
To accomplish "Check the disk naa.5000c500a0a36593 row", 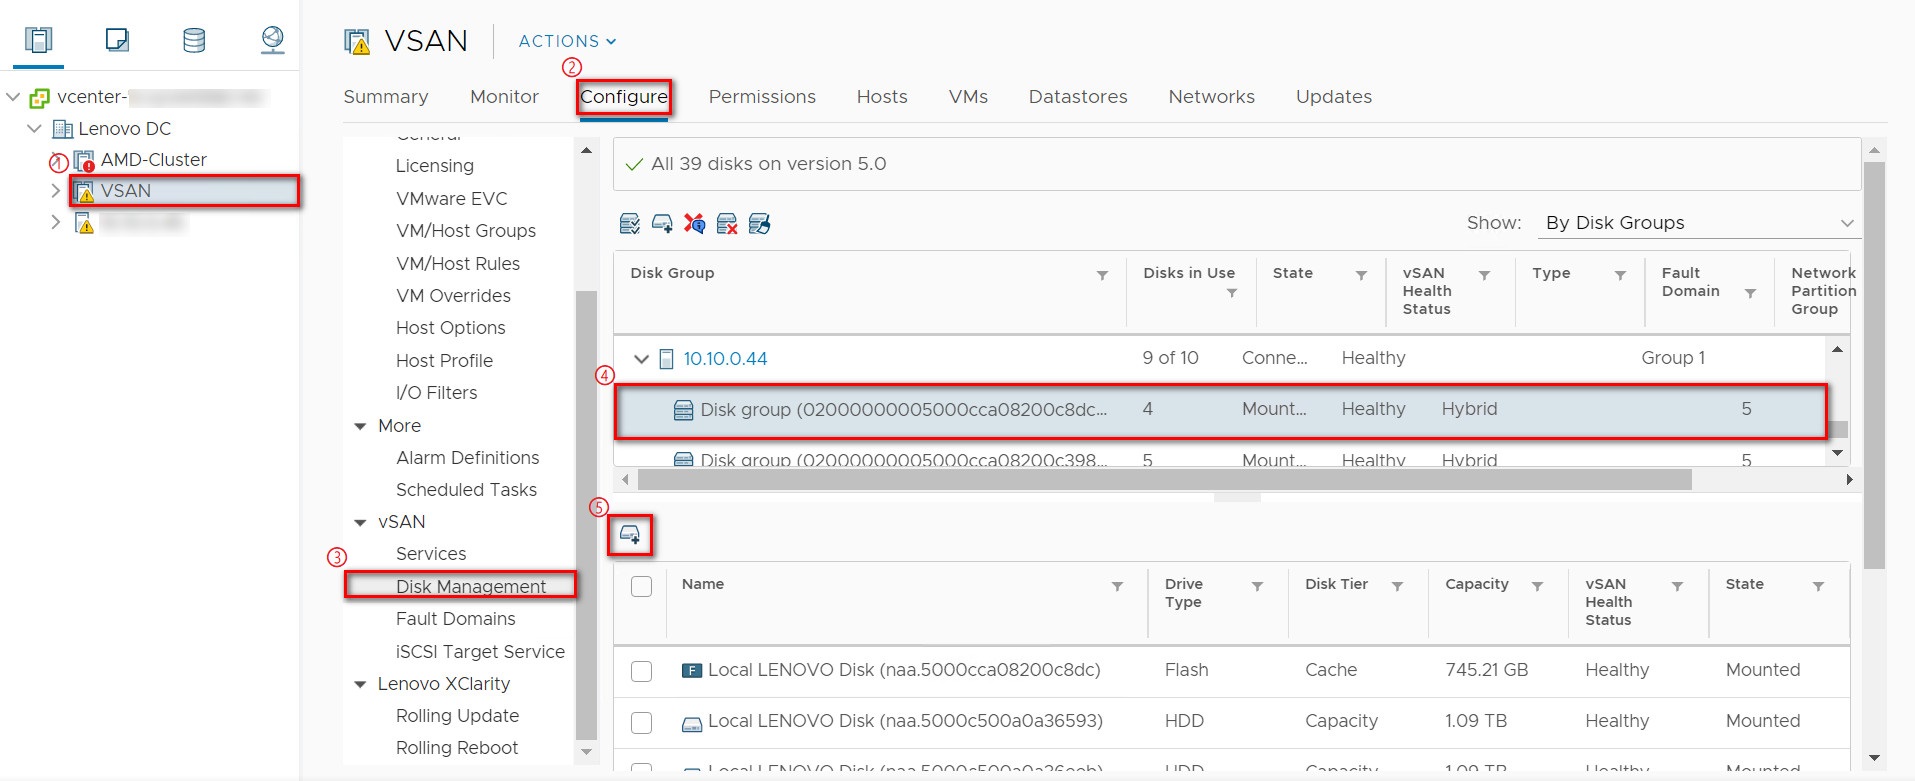I will (x=642, y=722).
